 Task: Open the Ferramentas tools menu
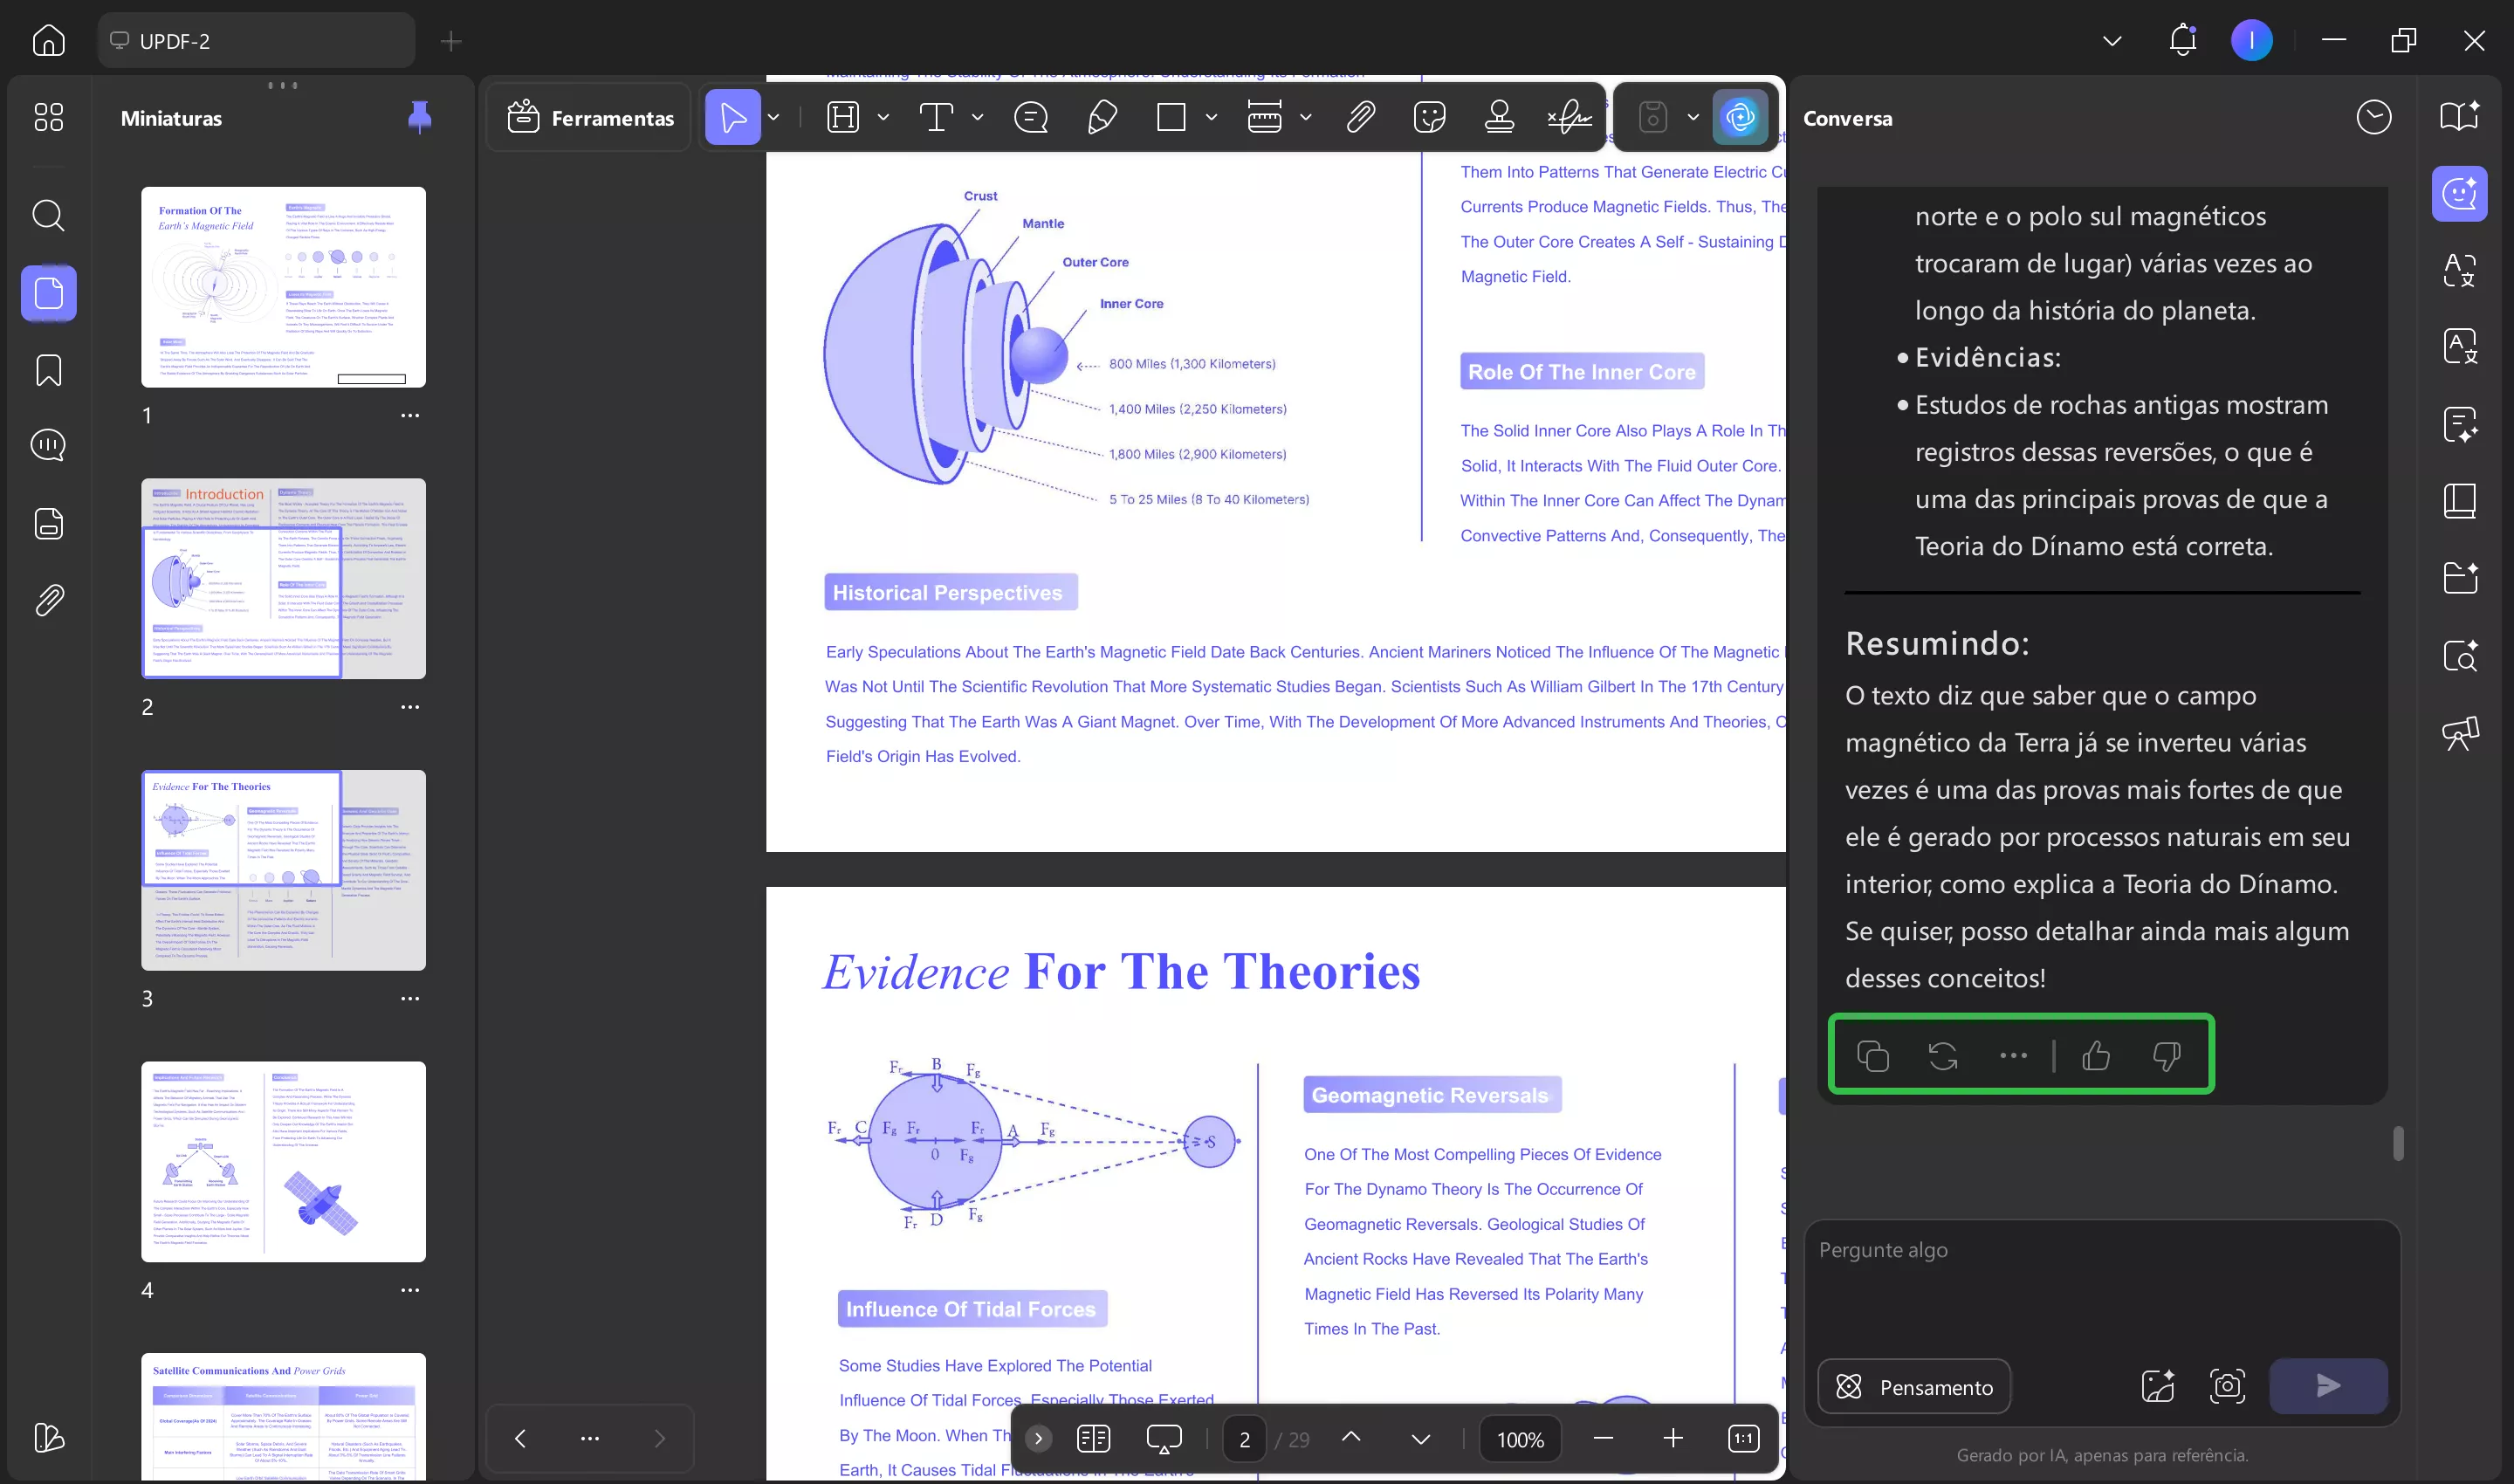[590, 118]
